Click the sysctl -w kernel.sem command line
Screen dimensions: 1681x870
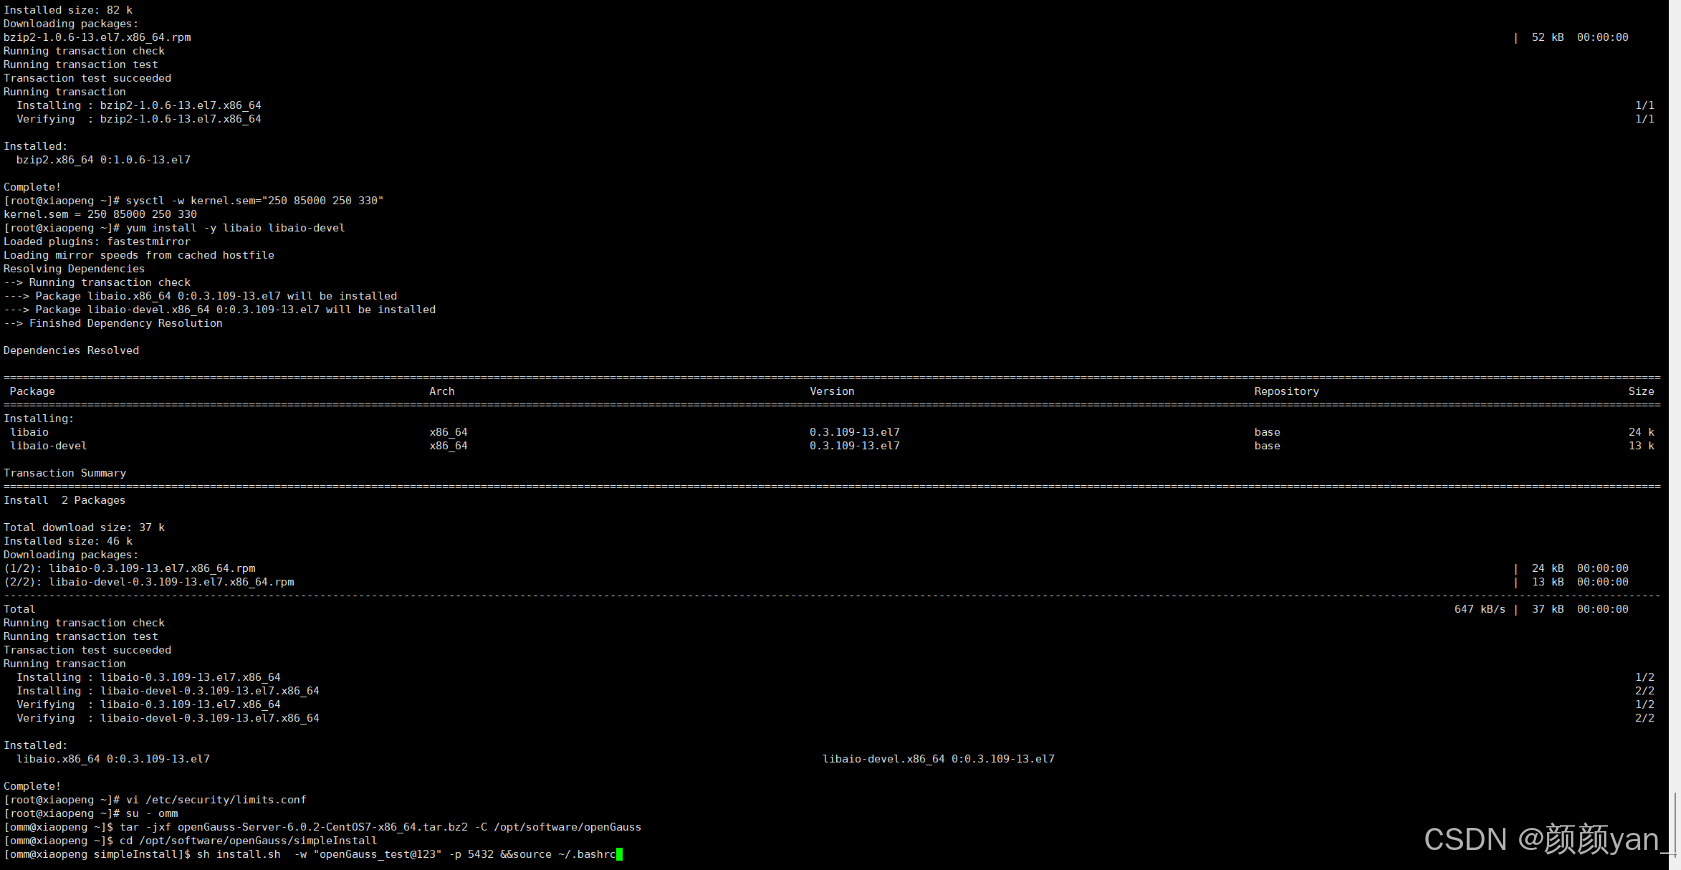(194, 201)
